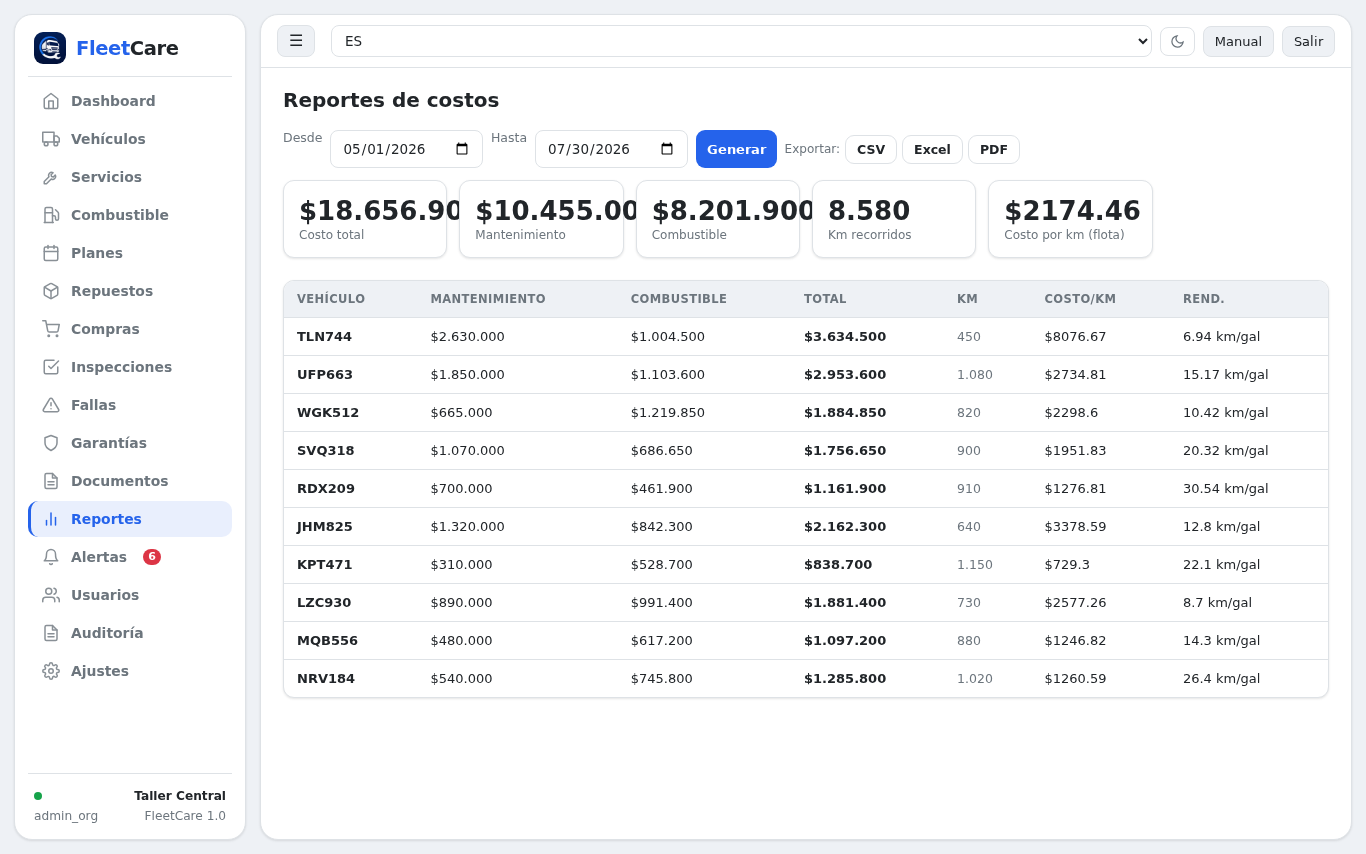Export report as Excel

point(932,149)
